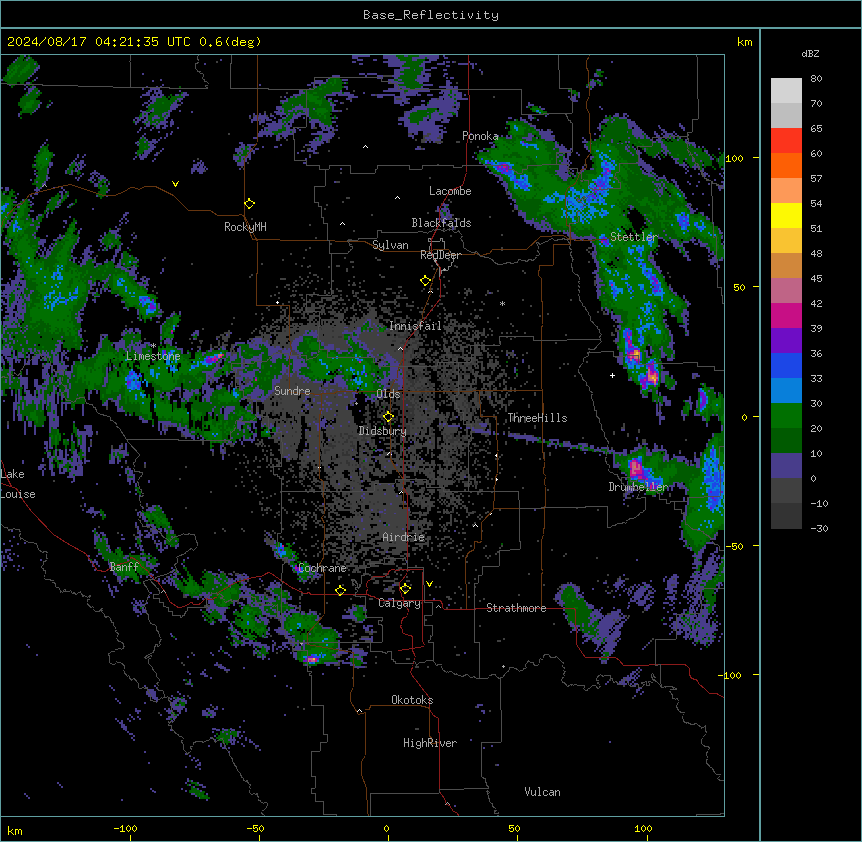Click the 50 tick on the right axis
Image resolution: width=862 pixels, height=842 pixels.
(x=739, y=287)
